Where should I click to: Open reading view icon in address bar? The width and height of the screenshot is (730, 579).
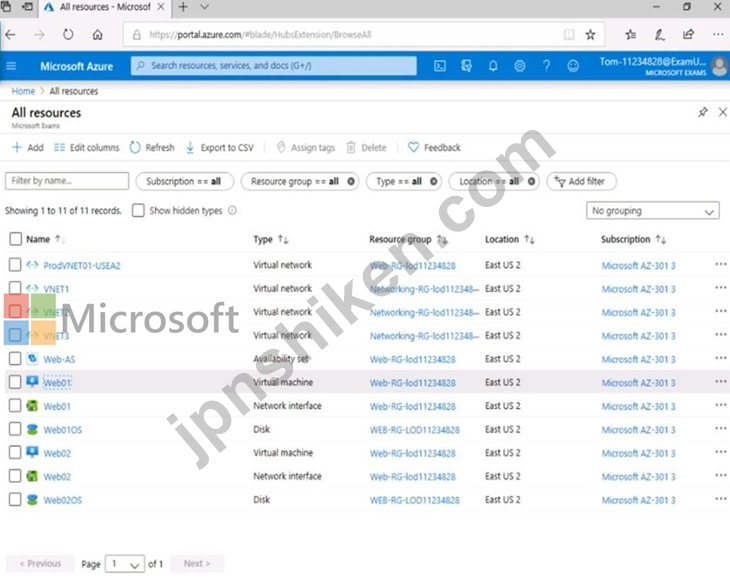tap(569, 34)
